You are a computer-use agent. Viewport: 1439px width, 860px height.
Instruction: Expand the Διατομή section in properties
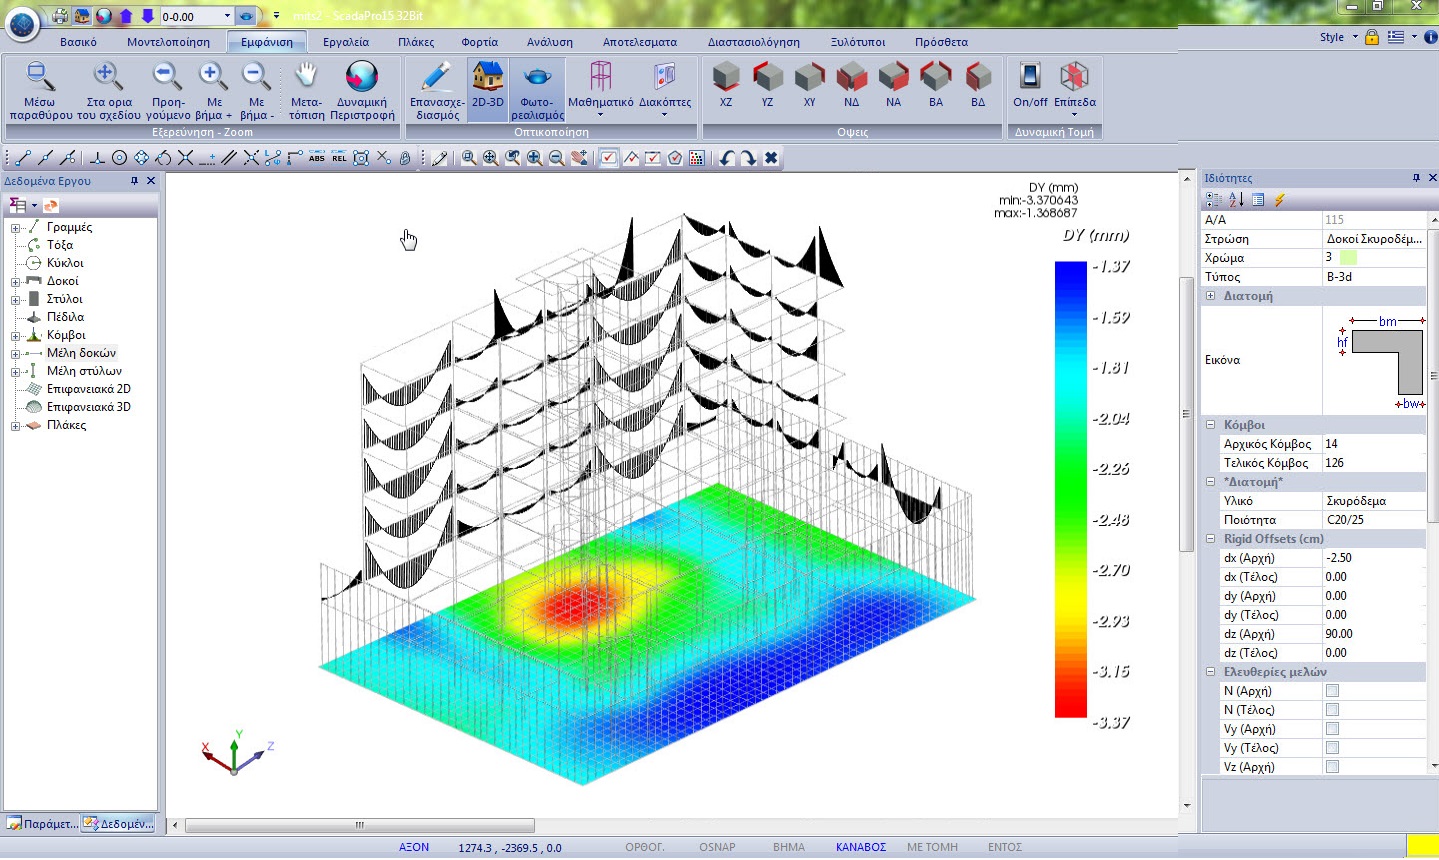coord(1210,296)
